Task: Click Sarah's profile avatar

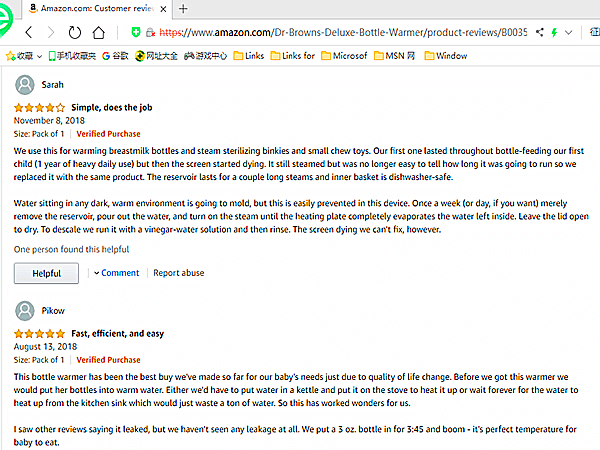Action: 25,85
